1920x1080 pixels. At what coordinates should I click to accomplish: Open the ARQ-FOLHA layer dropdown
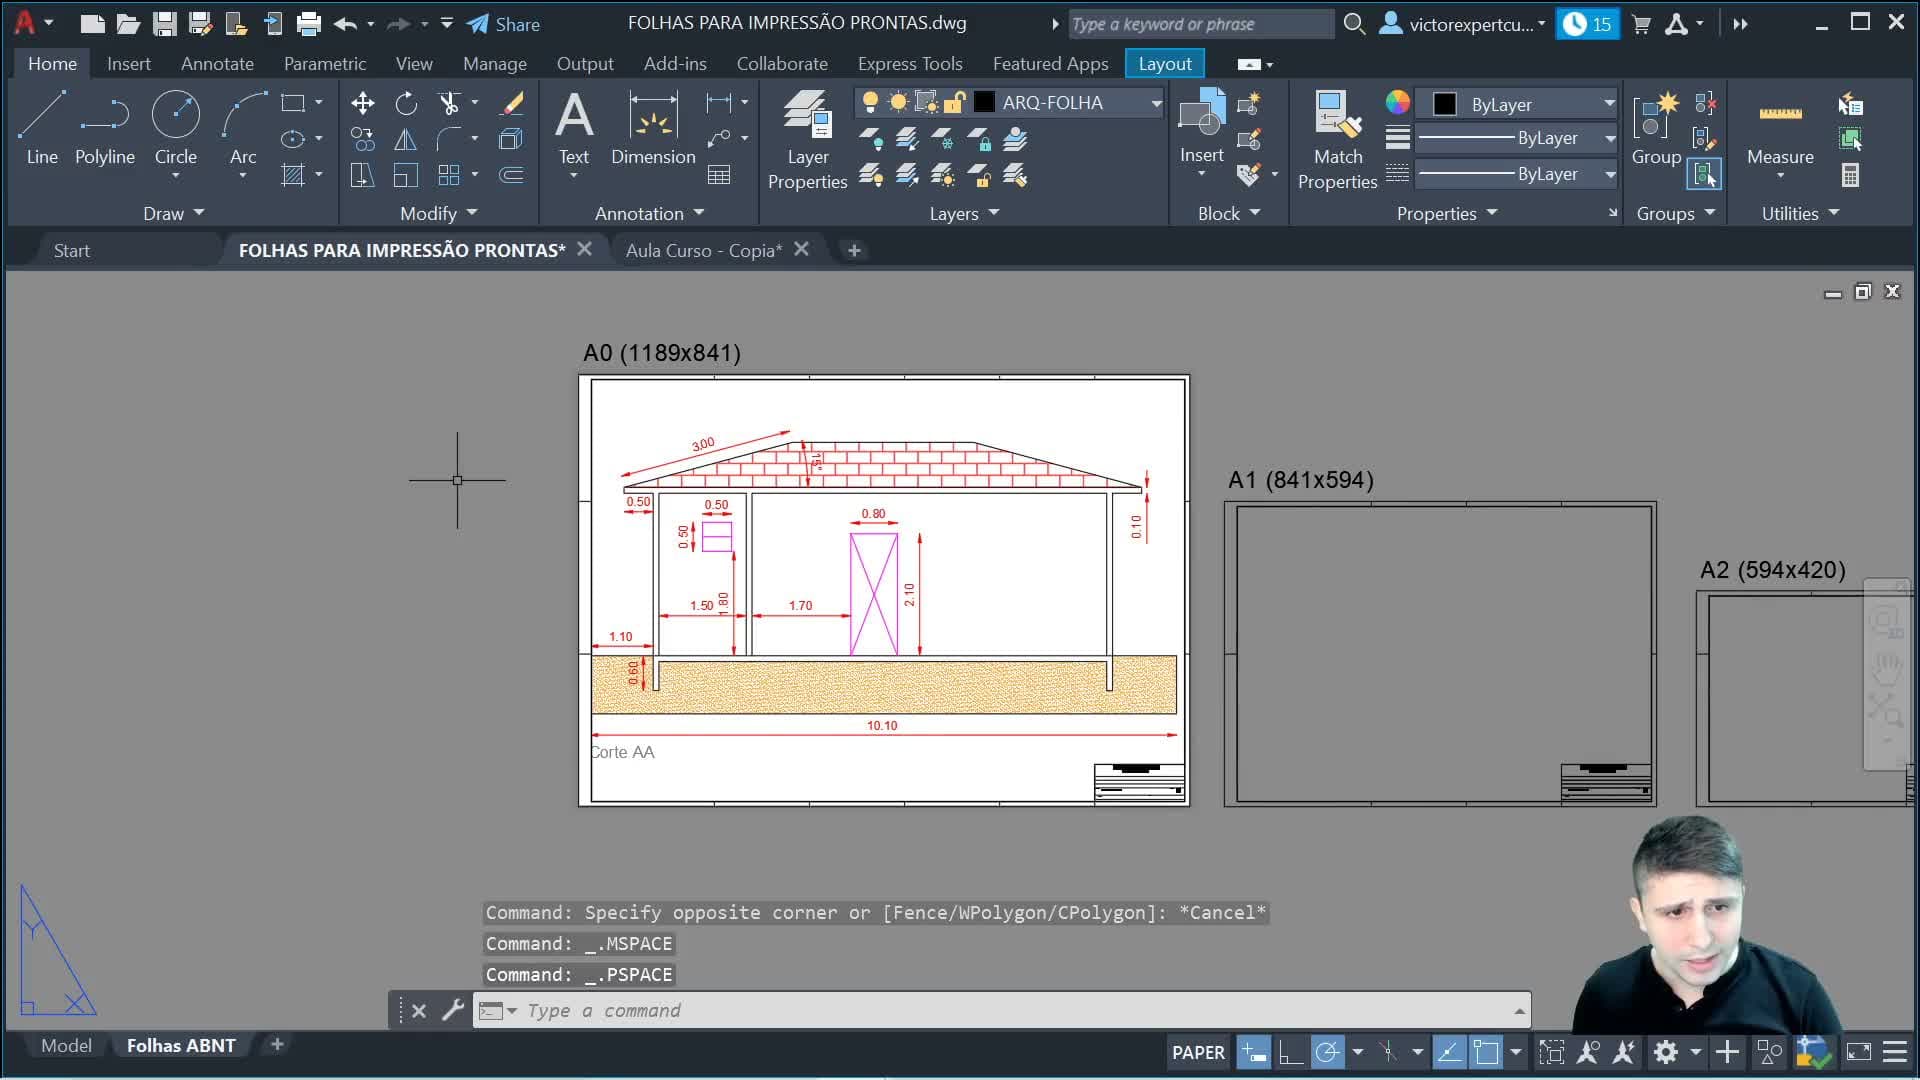coord(1155,102)
